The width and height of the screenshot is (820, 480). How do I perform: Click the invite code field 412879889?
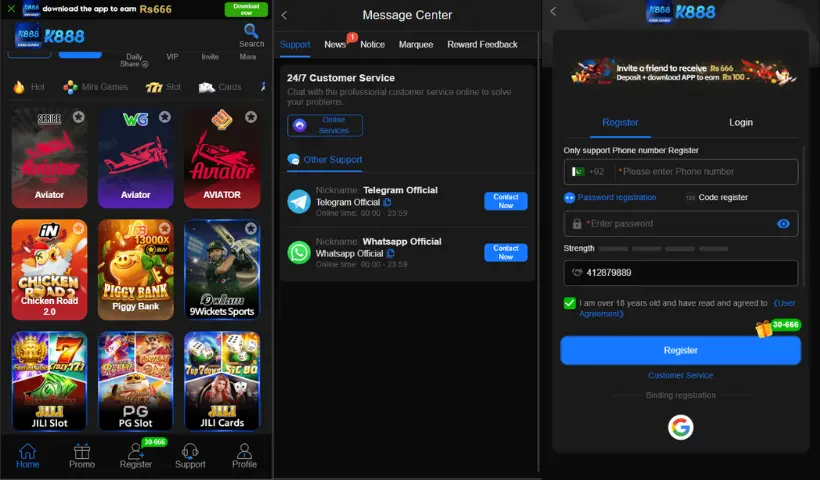coord(681,273)
